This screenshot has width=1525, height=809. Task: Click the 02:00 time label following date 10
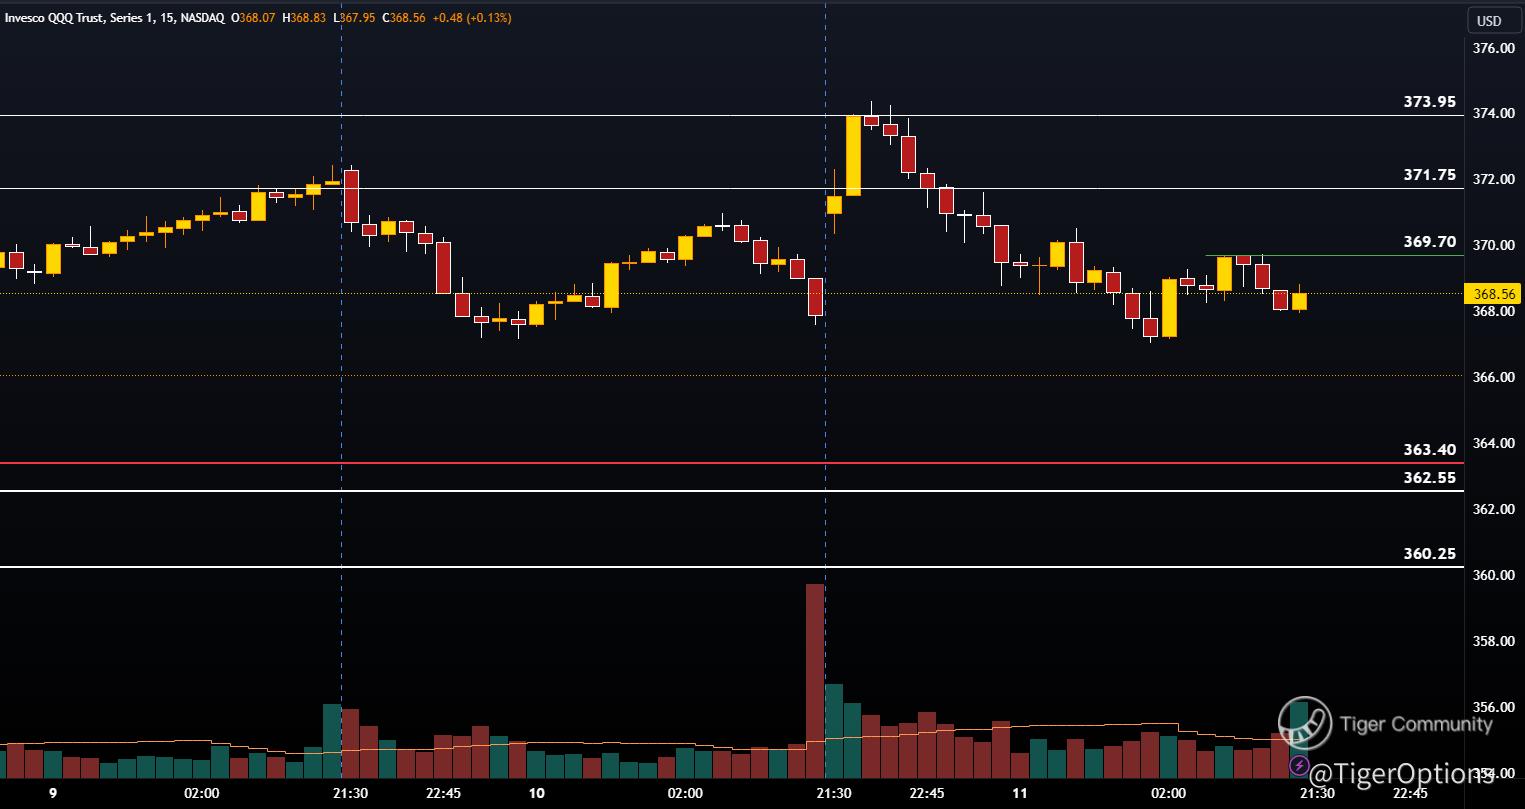tap(685, 794)
